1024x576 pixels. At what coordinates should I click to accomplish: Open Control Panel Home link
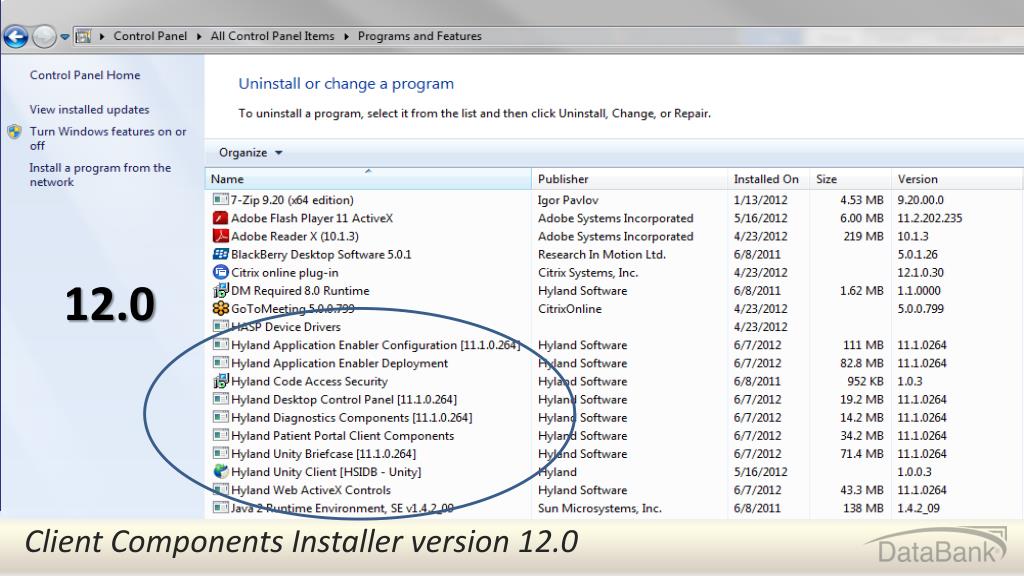point(85,75)
